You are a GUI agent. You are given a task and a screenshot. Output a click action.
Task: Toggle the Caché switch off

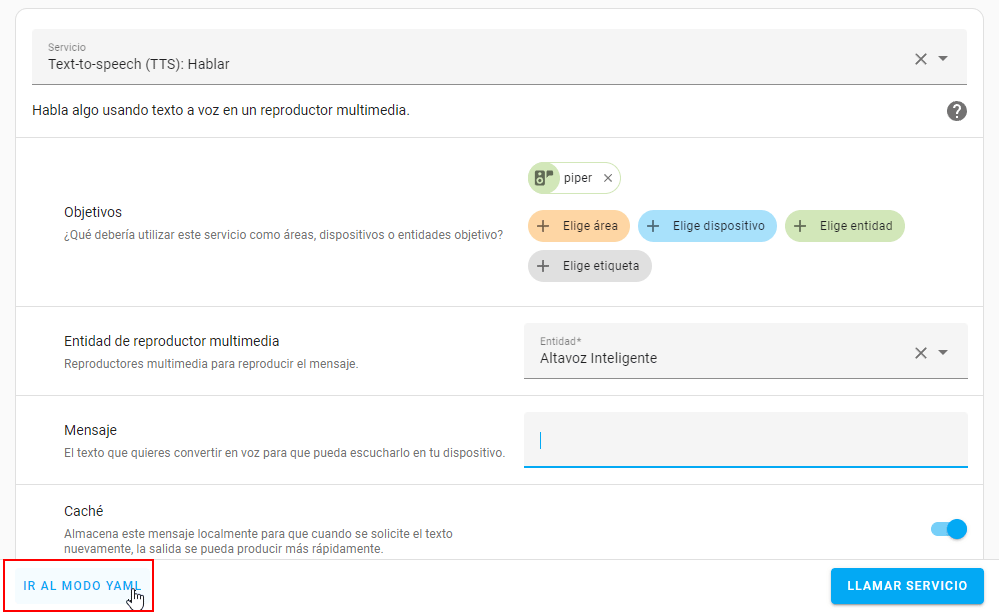[949, 529]
